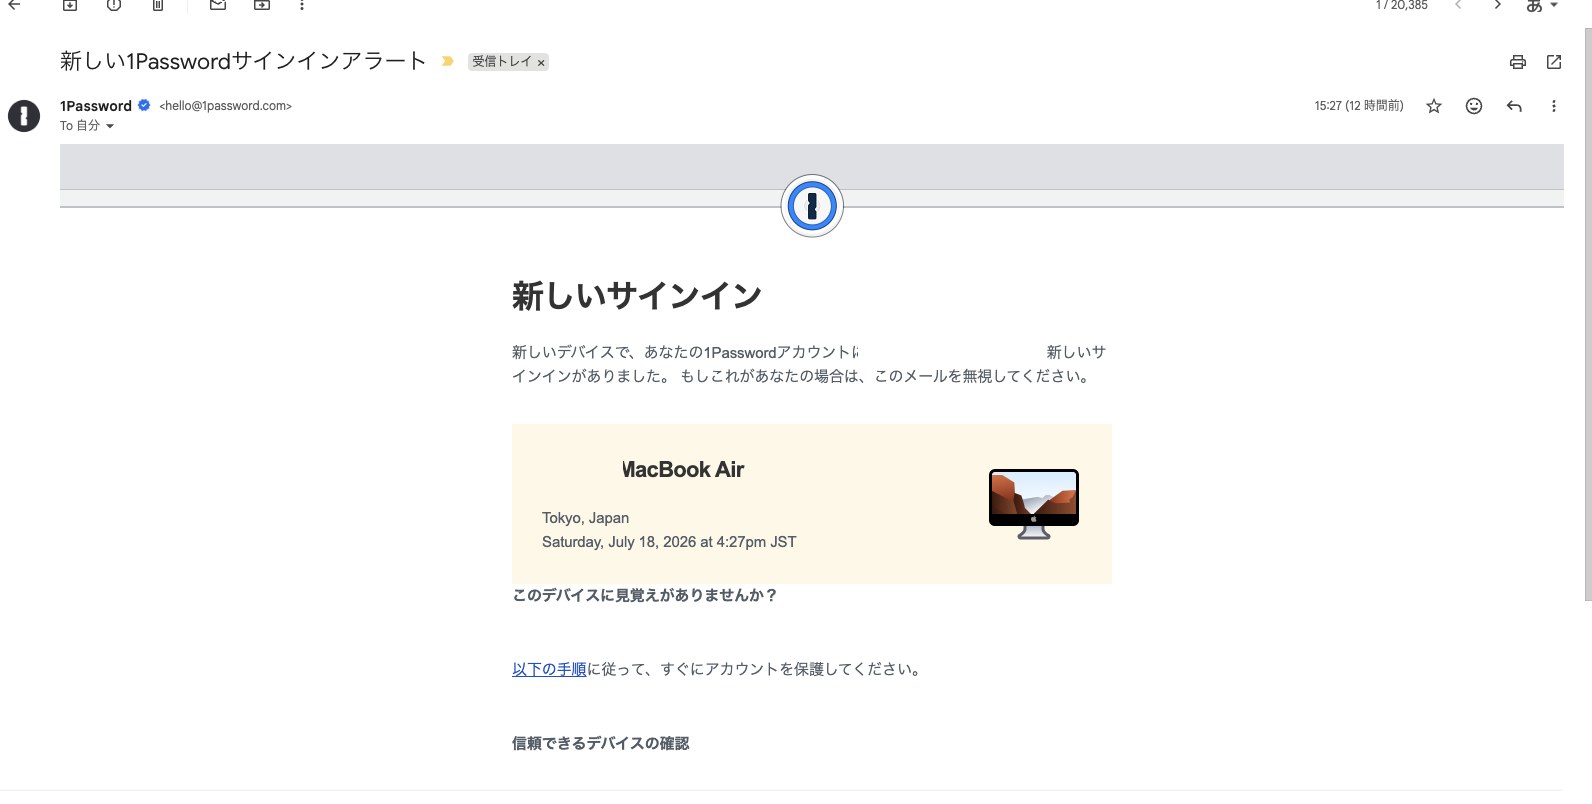Screen dimensions: 1592x804
Task: Open the top toolbar more options menu
Action: tap(302, 5)
